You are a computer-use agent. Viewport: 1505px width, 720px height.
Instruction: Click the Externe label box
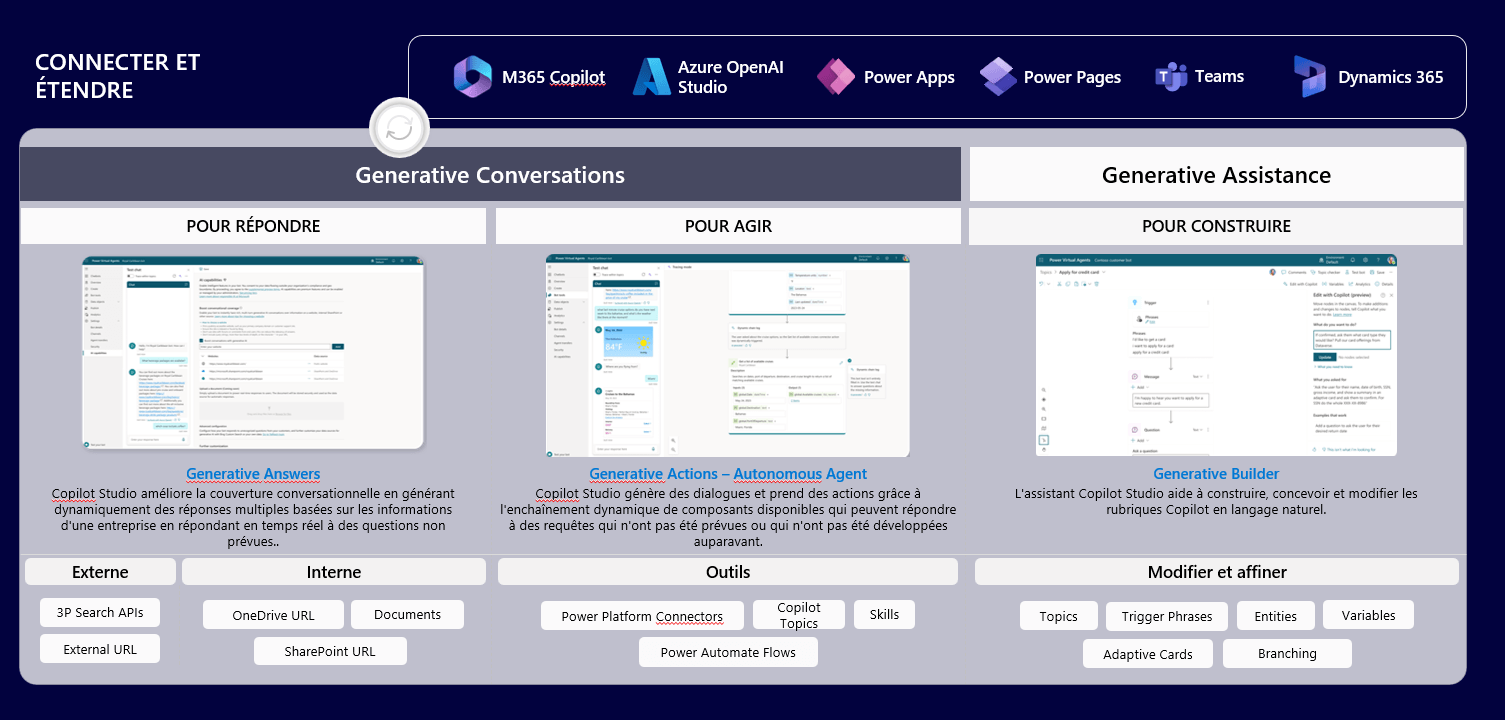100,572
